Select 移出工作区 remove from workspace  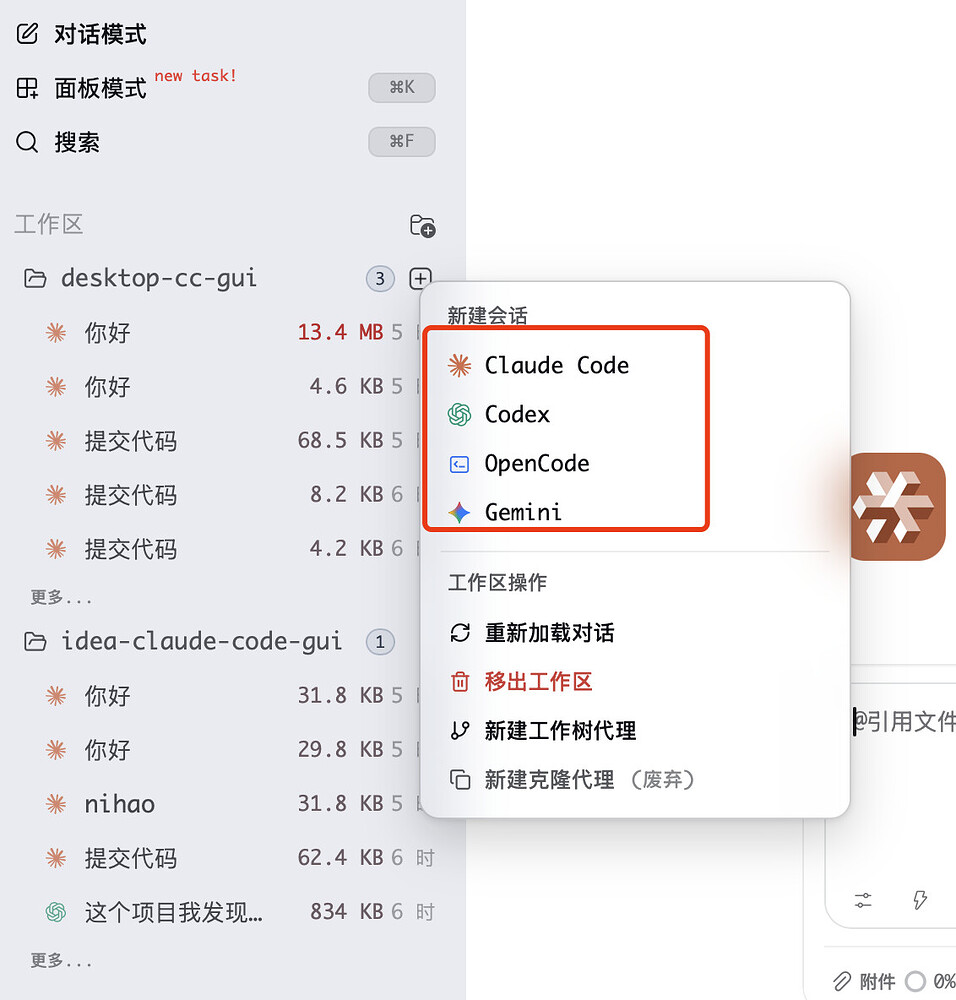[635, 682]
